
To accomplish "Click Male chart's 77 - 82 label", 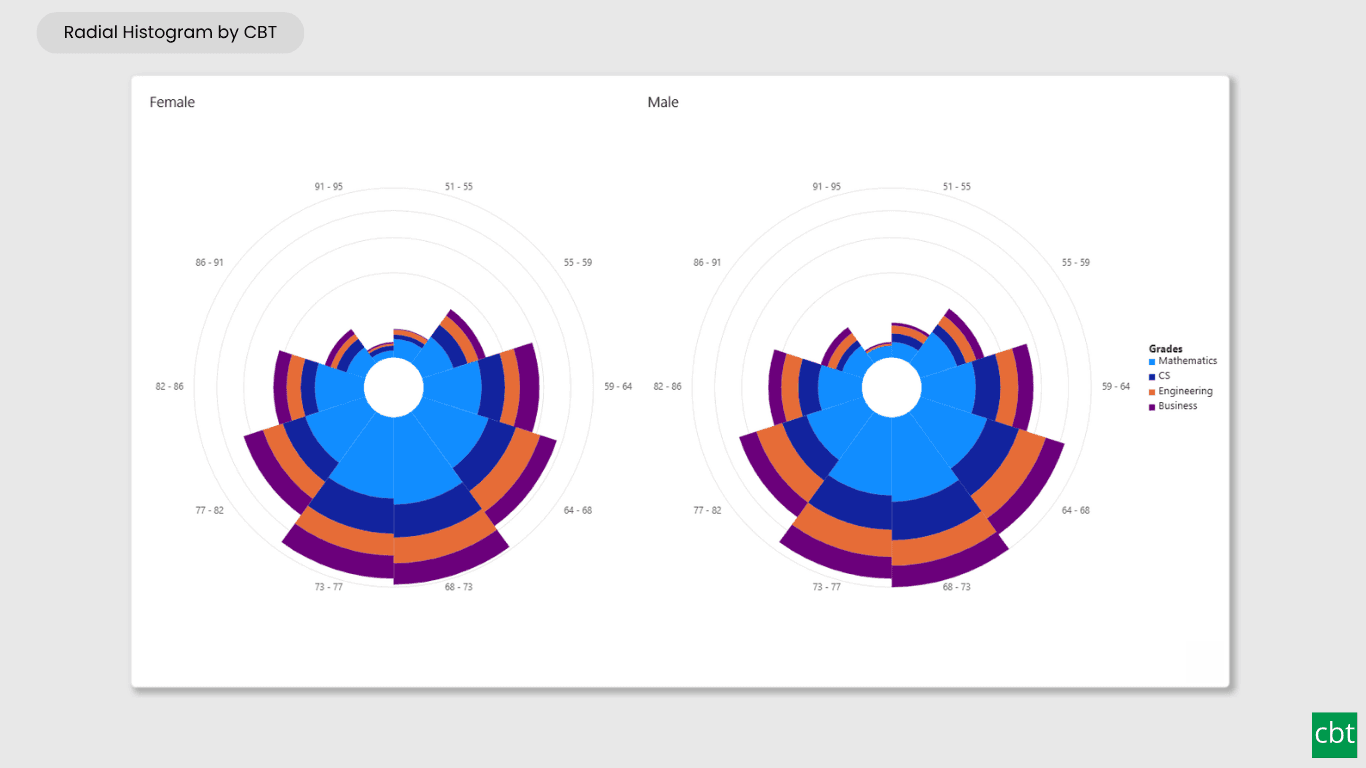I will click(708, 511).
